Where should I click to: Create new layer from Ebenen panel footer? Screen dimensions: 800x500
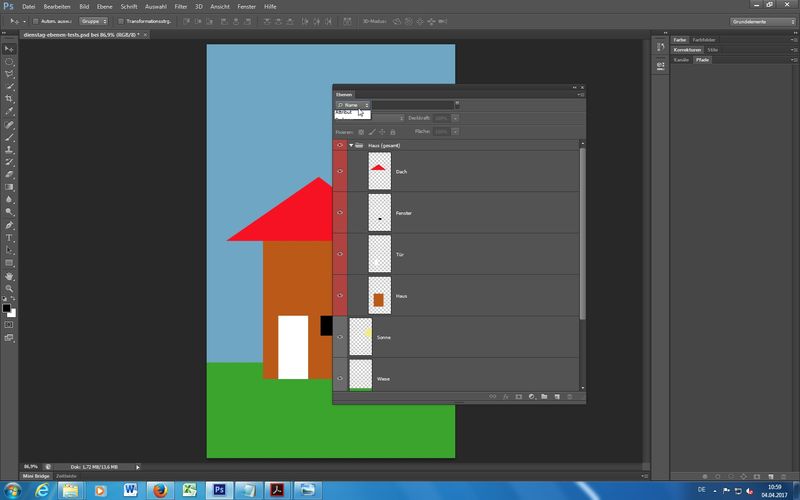(x=556, y=397)
